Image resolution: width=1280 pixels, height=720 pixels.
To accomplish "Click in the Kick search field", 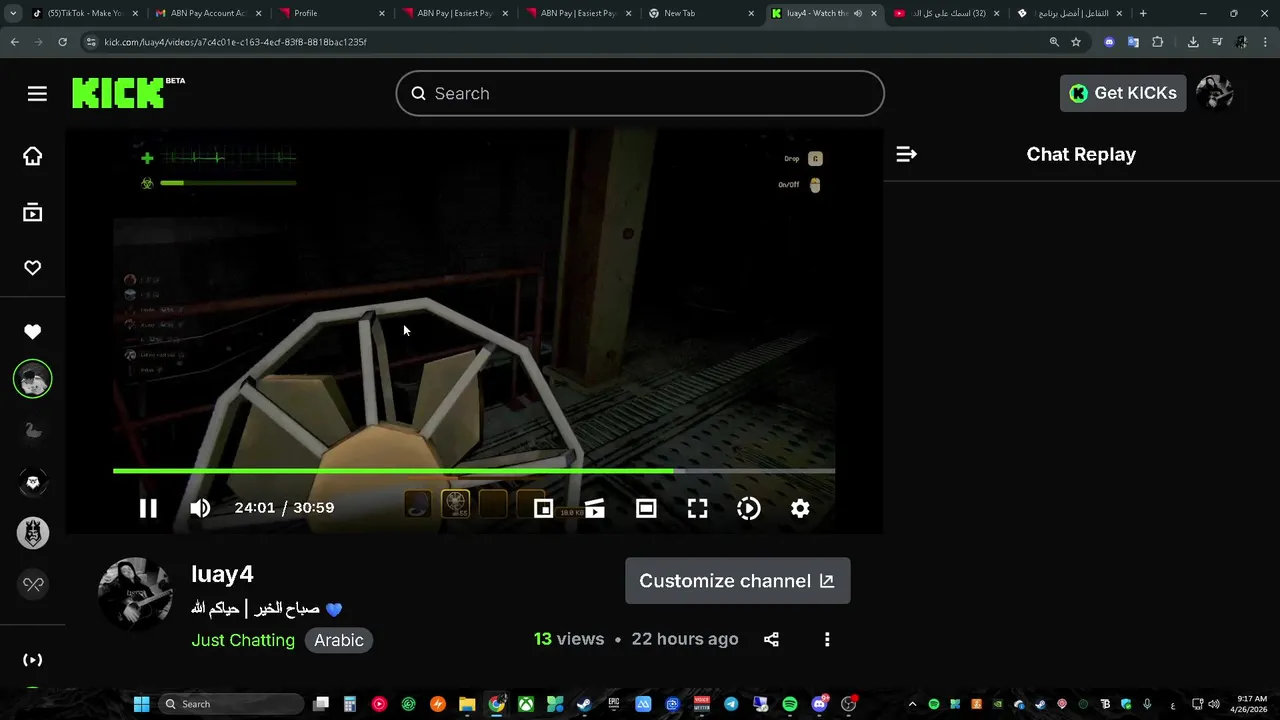I will pyautogui.click(x=640, y=93).
